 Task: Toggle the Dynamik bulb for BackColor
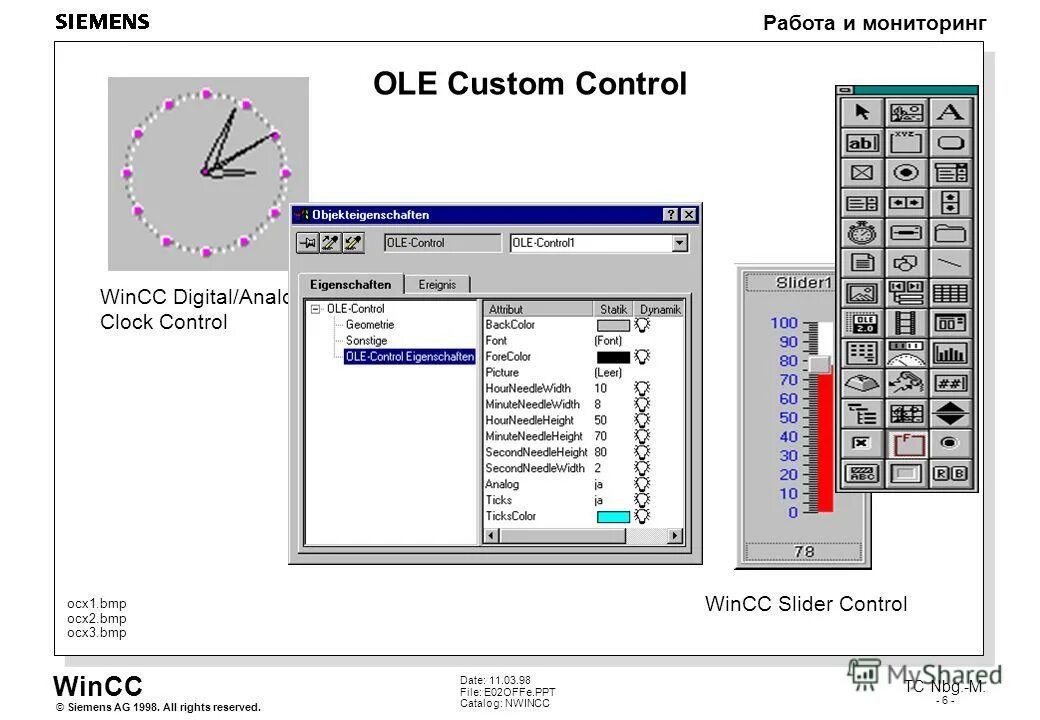pos(642,325)
